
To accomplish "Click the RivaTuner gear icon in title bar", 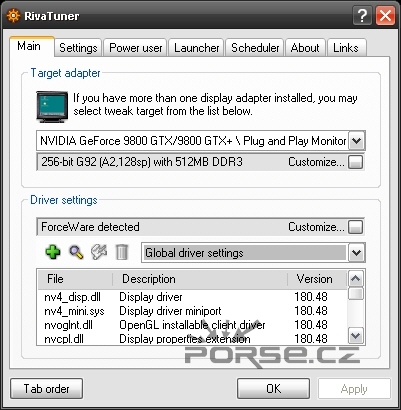I will [x=13, y=16].
